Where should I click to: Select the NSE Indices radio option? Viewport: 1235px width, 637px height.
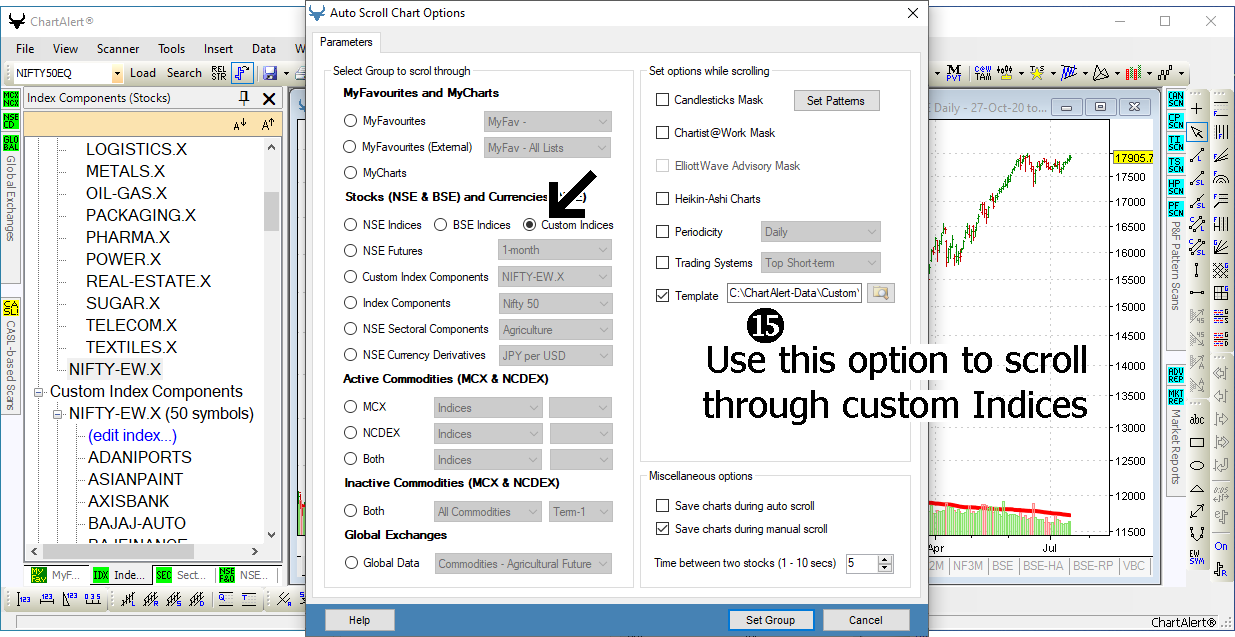350,225
